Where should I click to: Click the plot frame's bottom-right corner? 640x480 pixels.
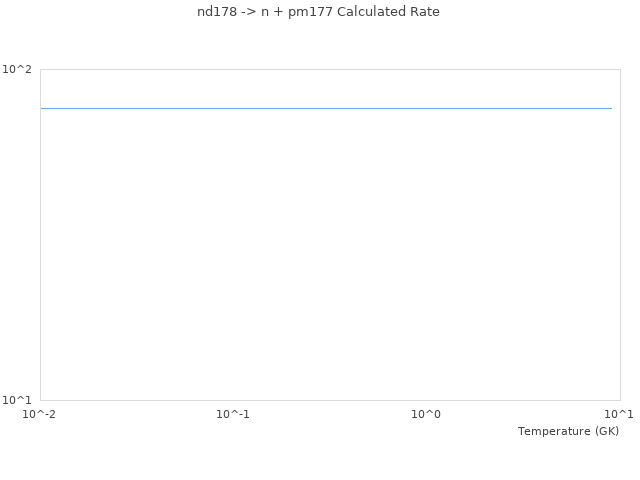tap(620, 400)
